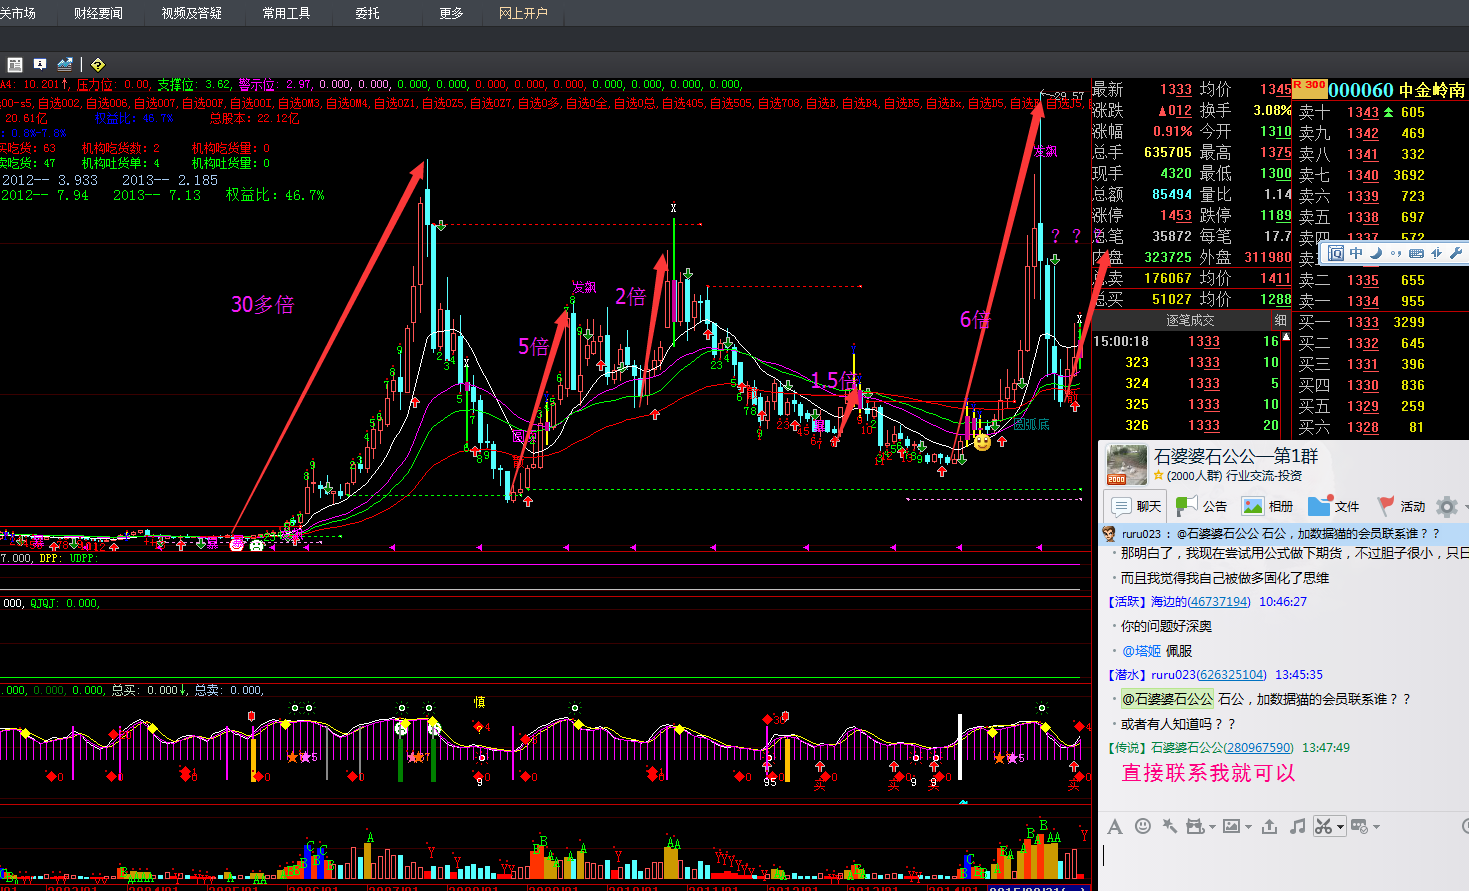Click the yellow diamond help icon

point(98,64)
